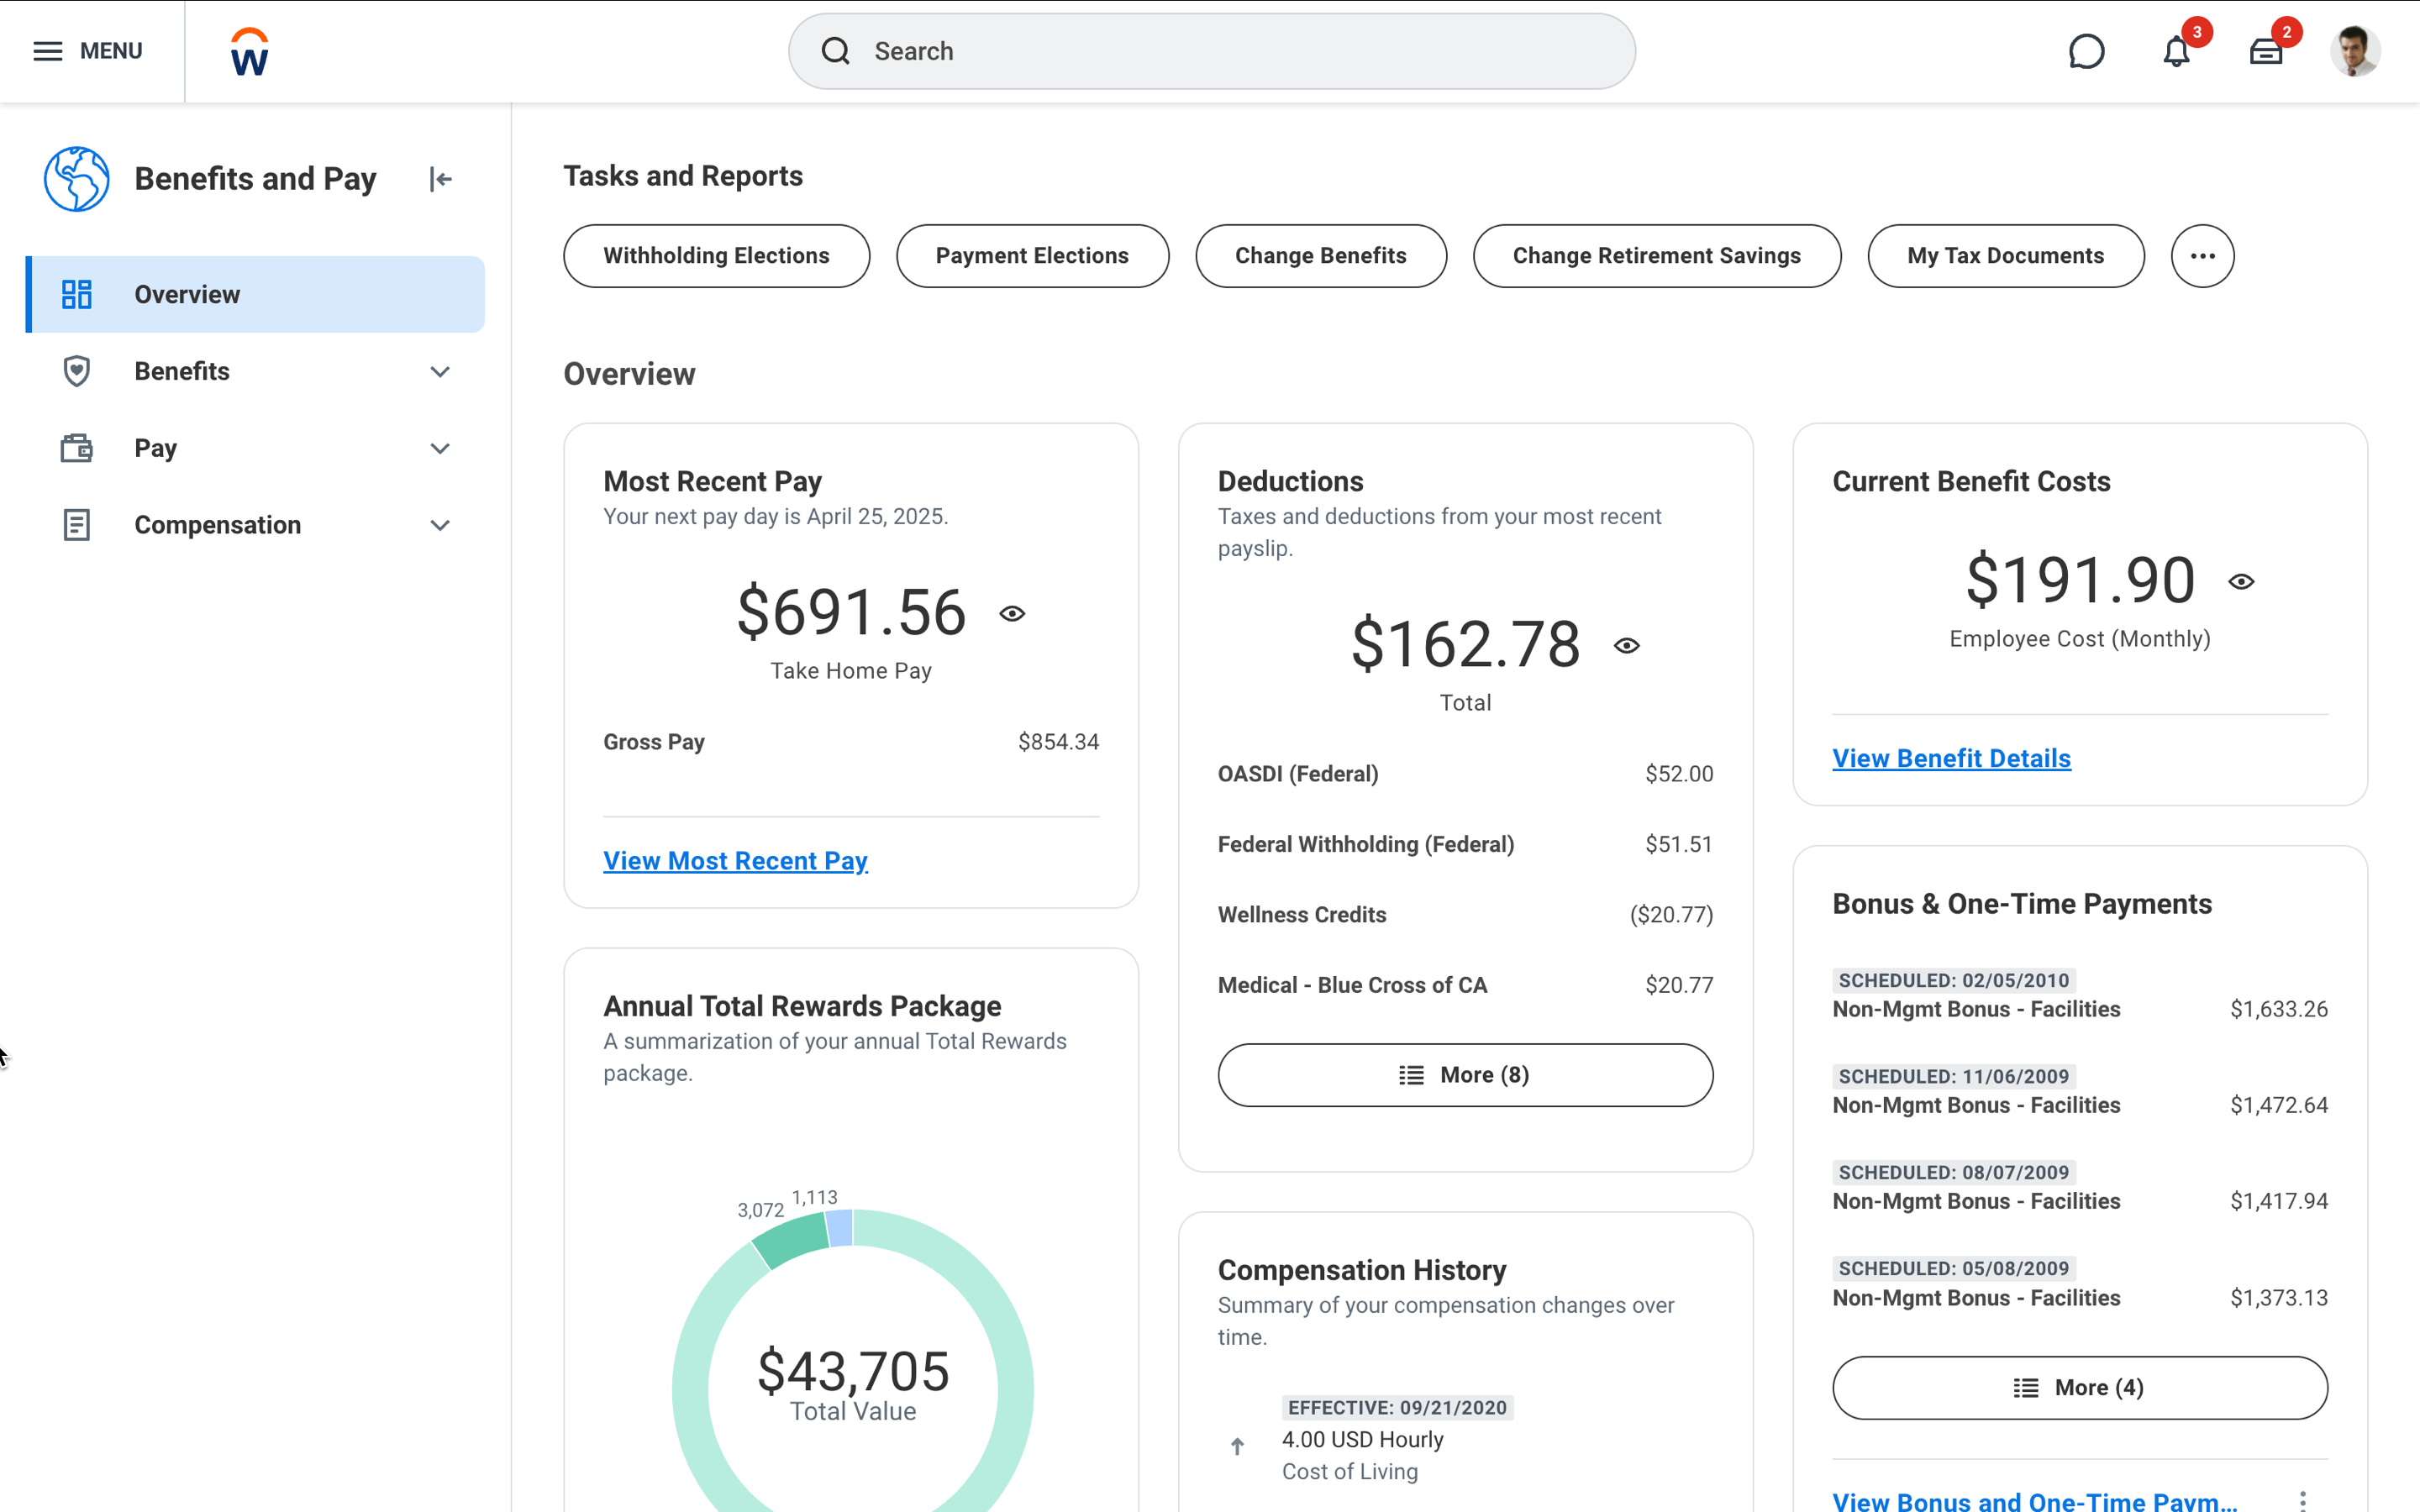This screenshot has height=1512, width=2420.
Task: Select the Overview dashboard icon in sidebar
Action: 76,294
